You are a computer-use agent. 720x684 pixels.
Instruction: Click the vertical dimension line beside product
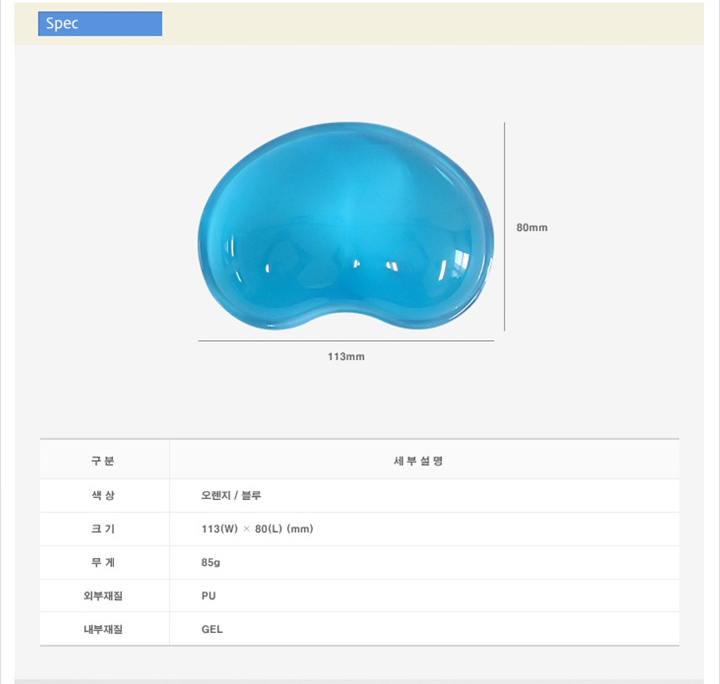point(504,226)
